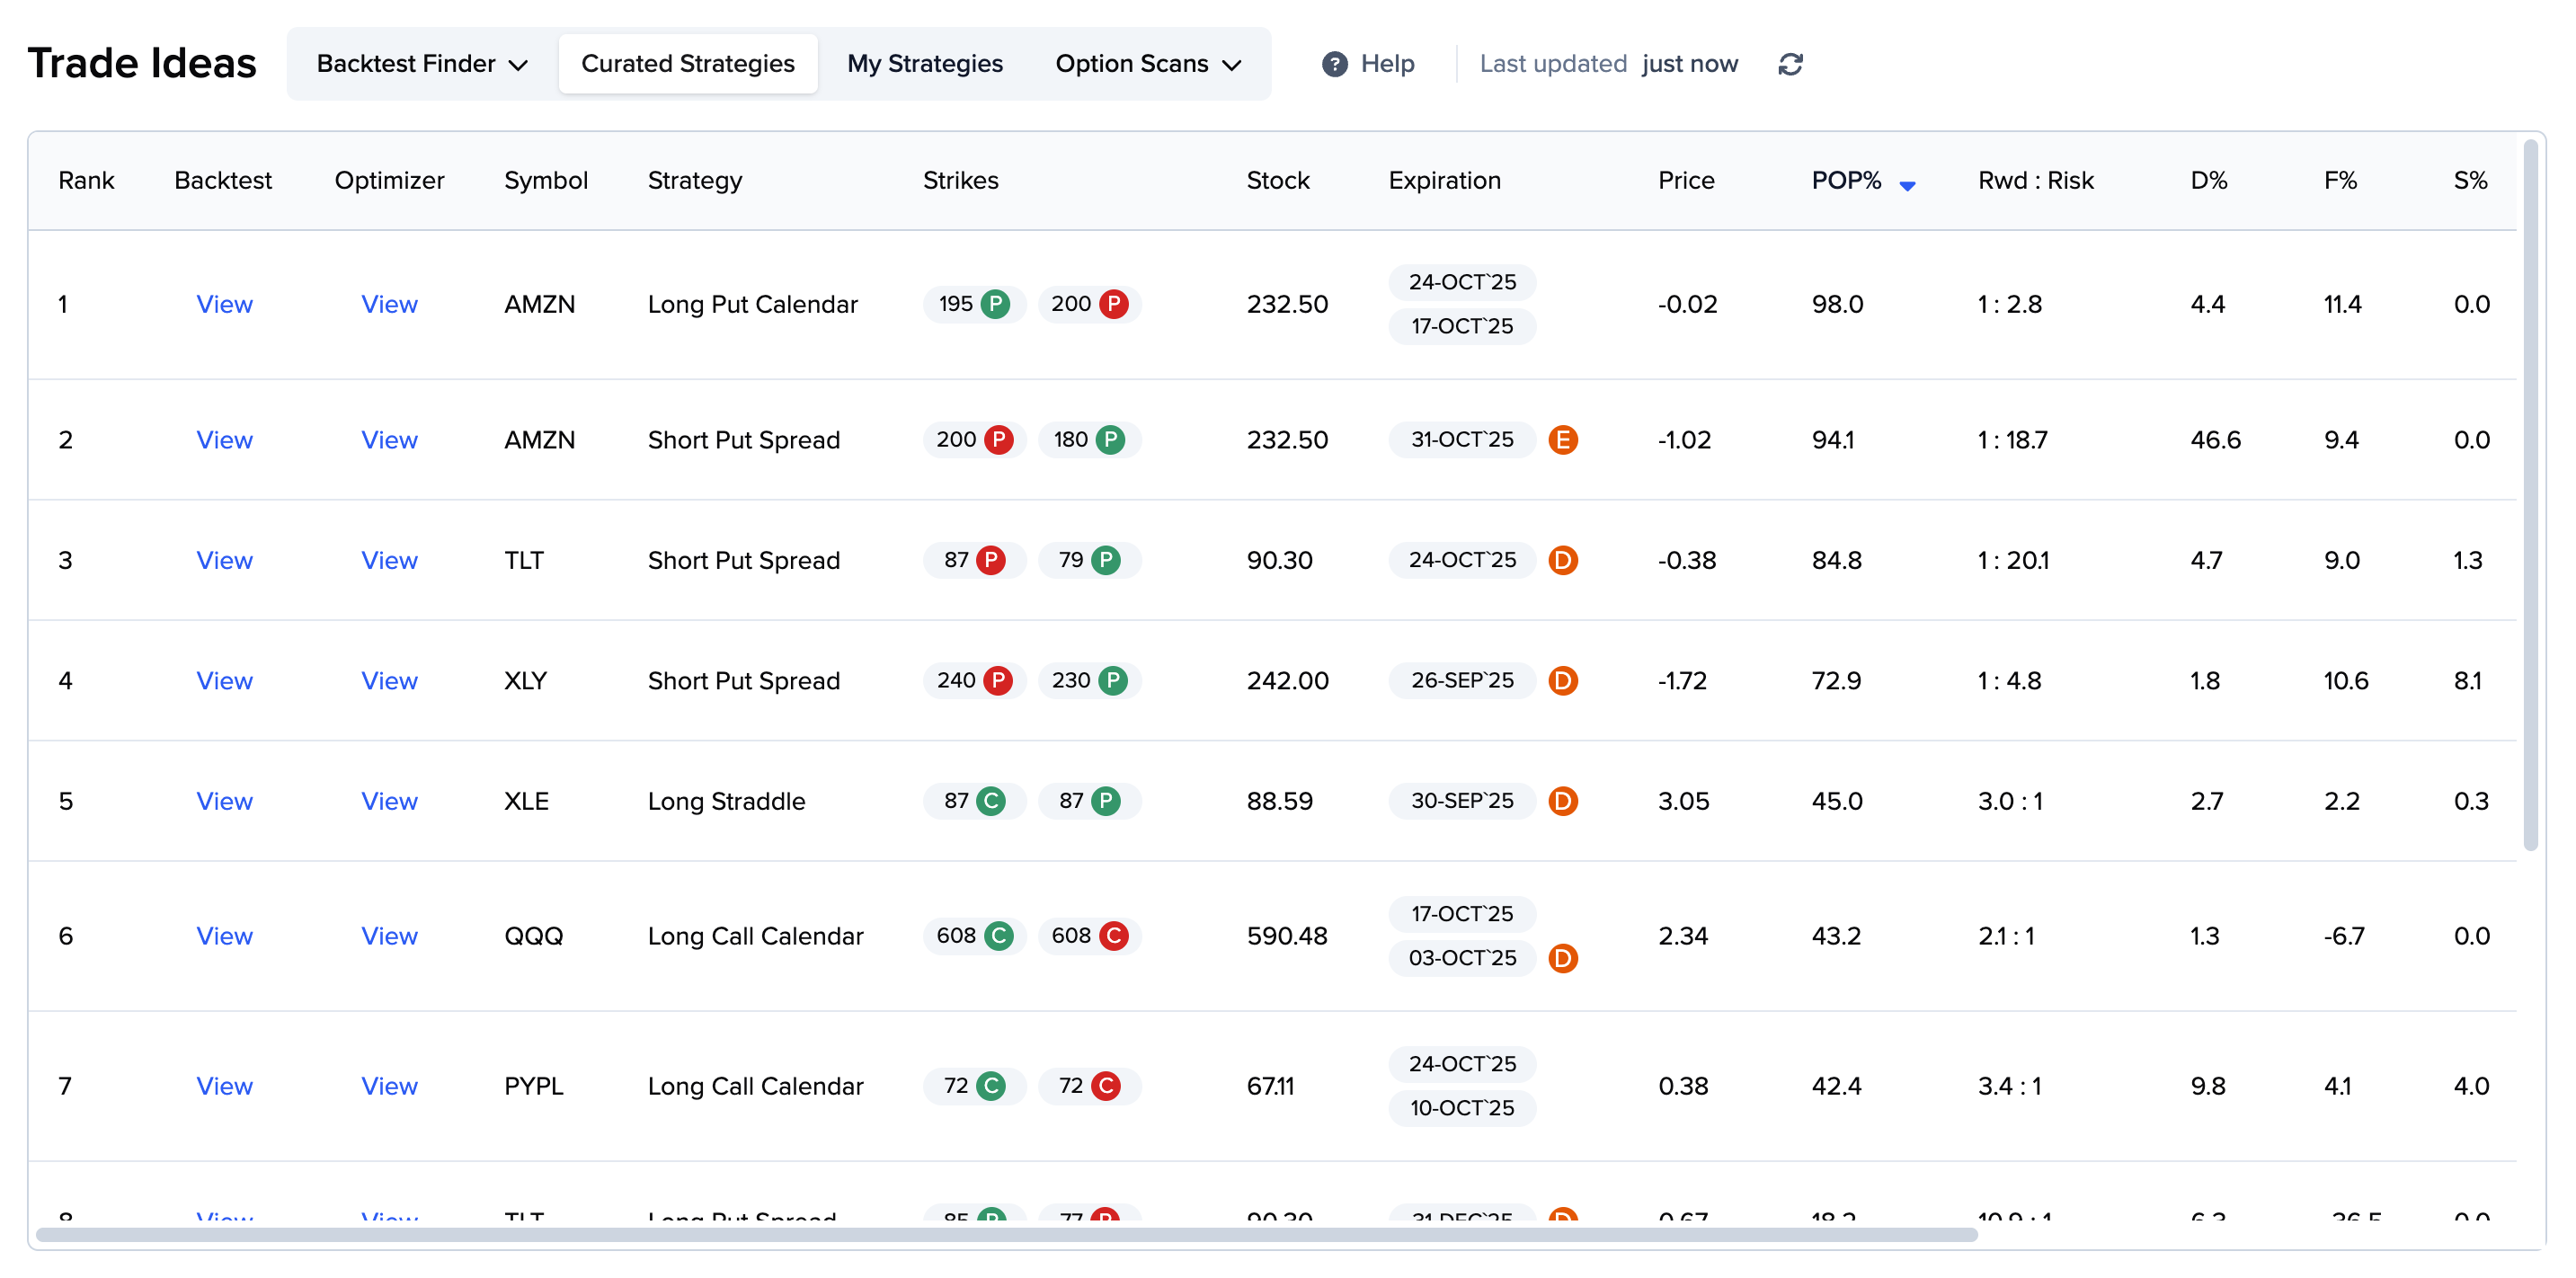This screenshot has height=1278, width=2576.
Task: Click the Help question mark icon
Action: [1334, 64]
